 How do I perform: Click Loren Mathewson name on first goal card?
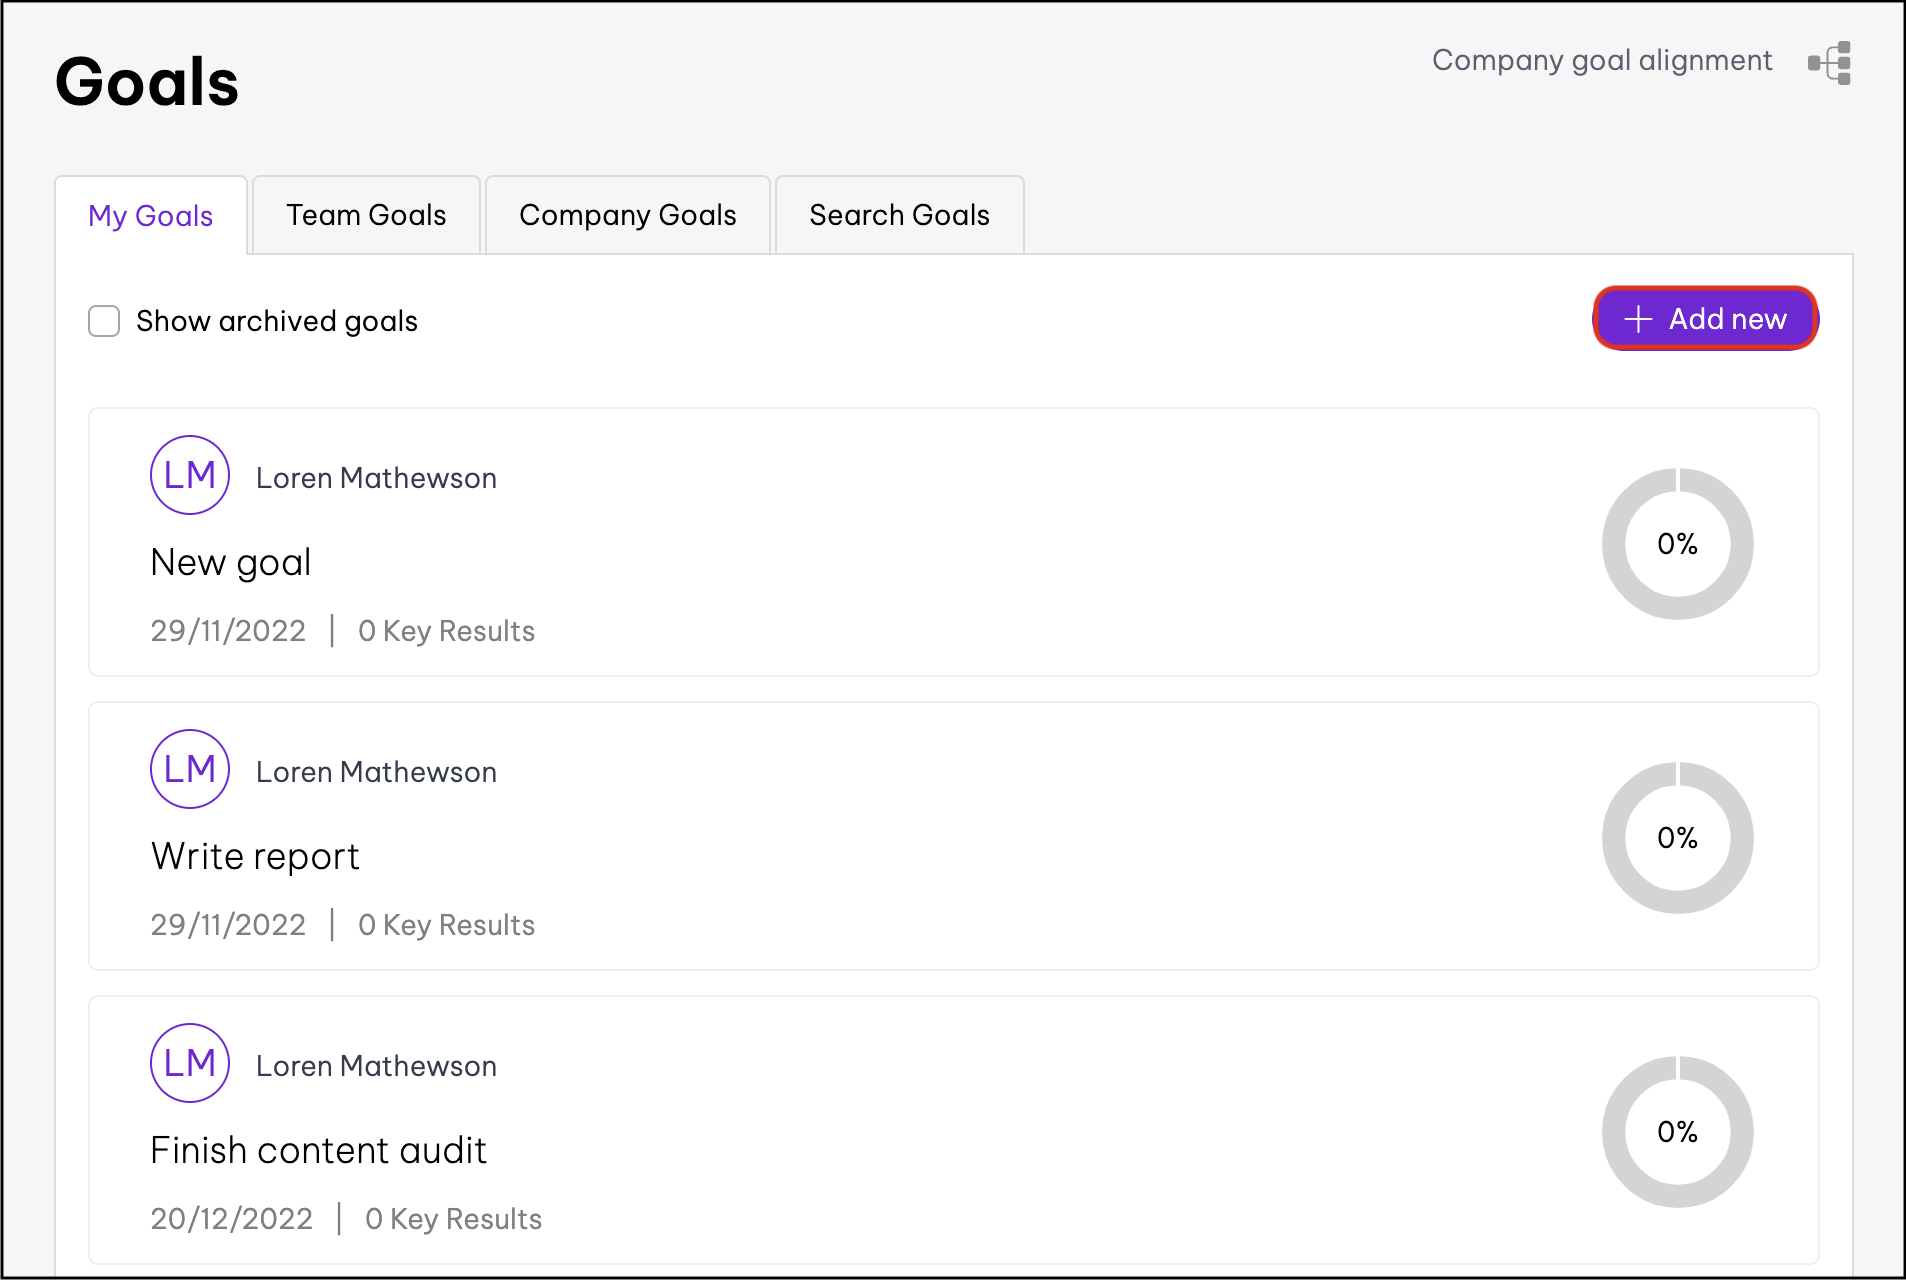tap(376, 478)
